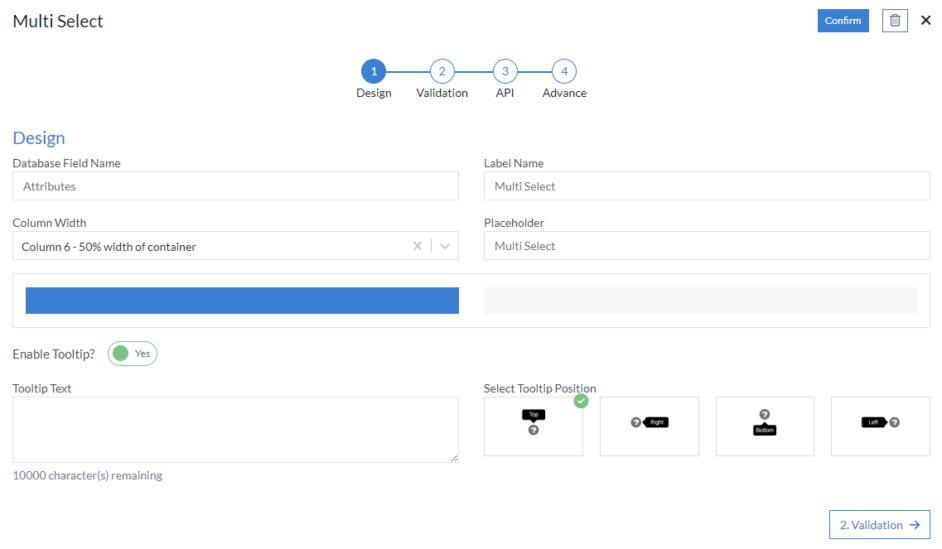The image size is (942, 549).
Task: Clear the Column Width selection
Action: pyautogui.click(x=418, y=246)
